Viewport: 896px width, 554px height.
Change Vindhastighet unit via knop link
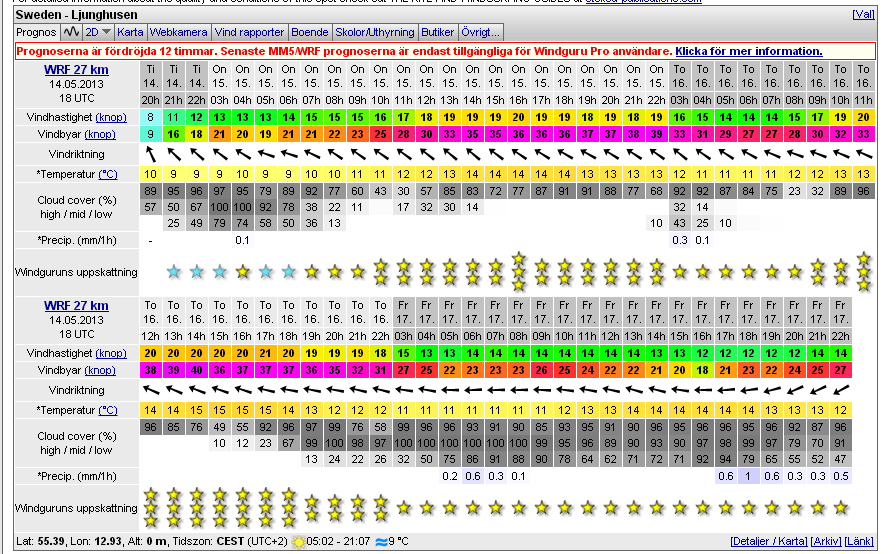[x=110, y=117]
